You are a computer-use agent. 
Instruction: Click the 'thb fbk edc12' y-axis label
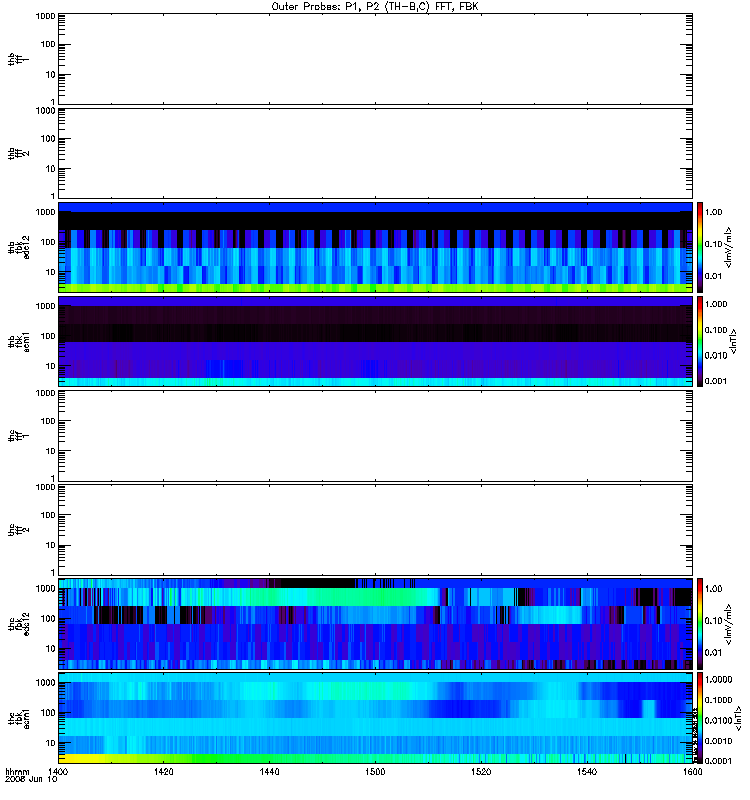(x=19, y=247)
